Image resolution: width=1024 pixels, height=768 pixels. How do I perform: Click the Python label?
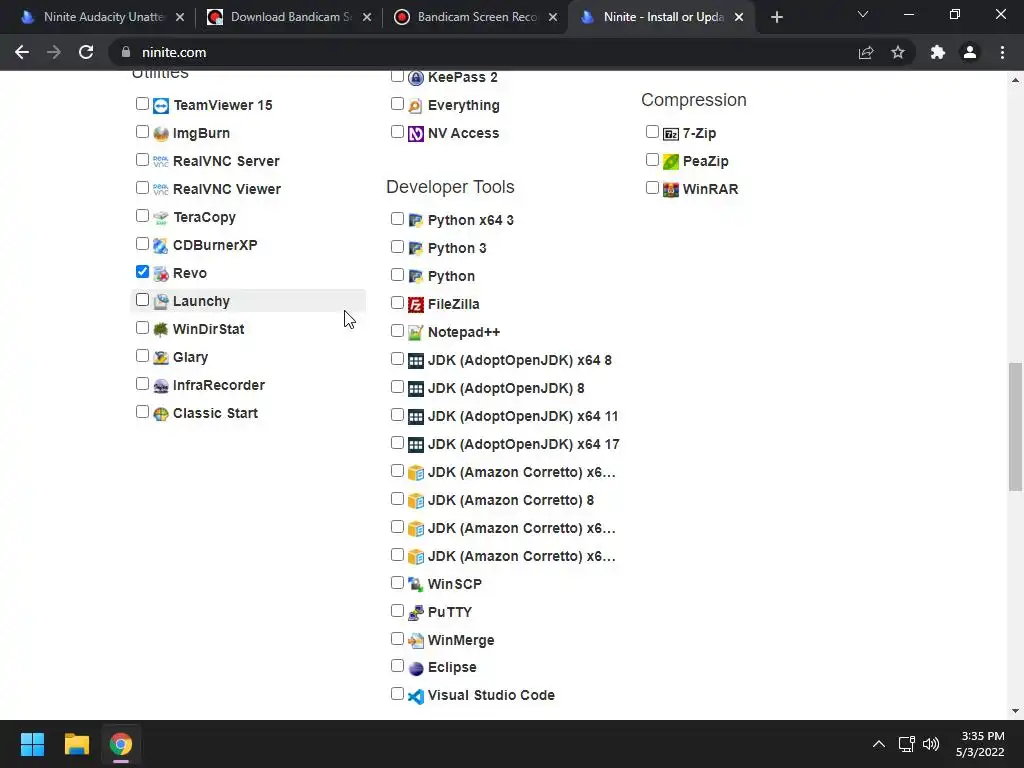point(451,276)
